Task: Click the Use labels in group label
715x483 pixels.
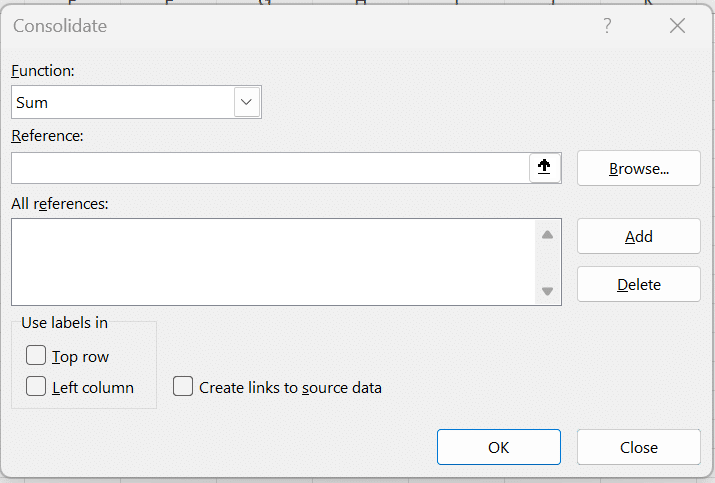Action: tap(64, 322)
